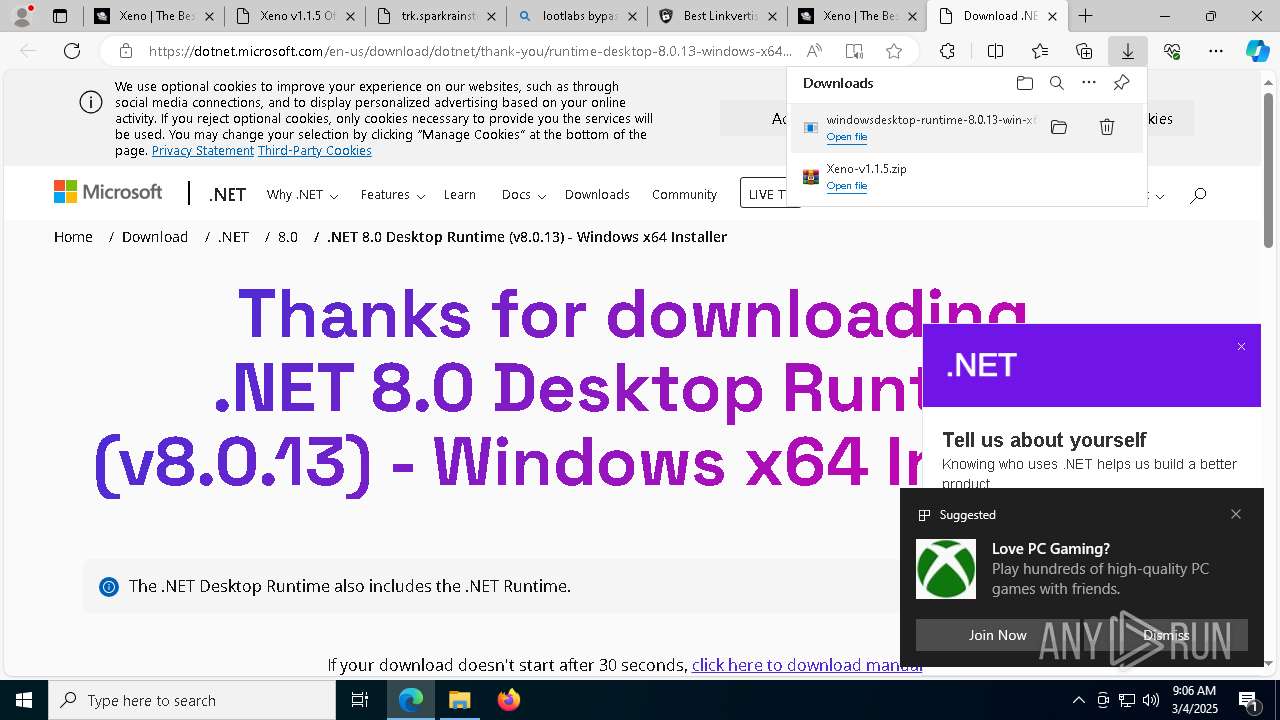Open Browser essentials heart icon
This screenshot has width=1280, height=720.
click(x=1172, y=51)
